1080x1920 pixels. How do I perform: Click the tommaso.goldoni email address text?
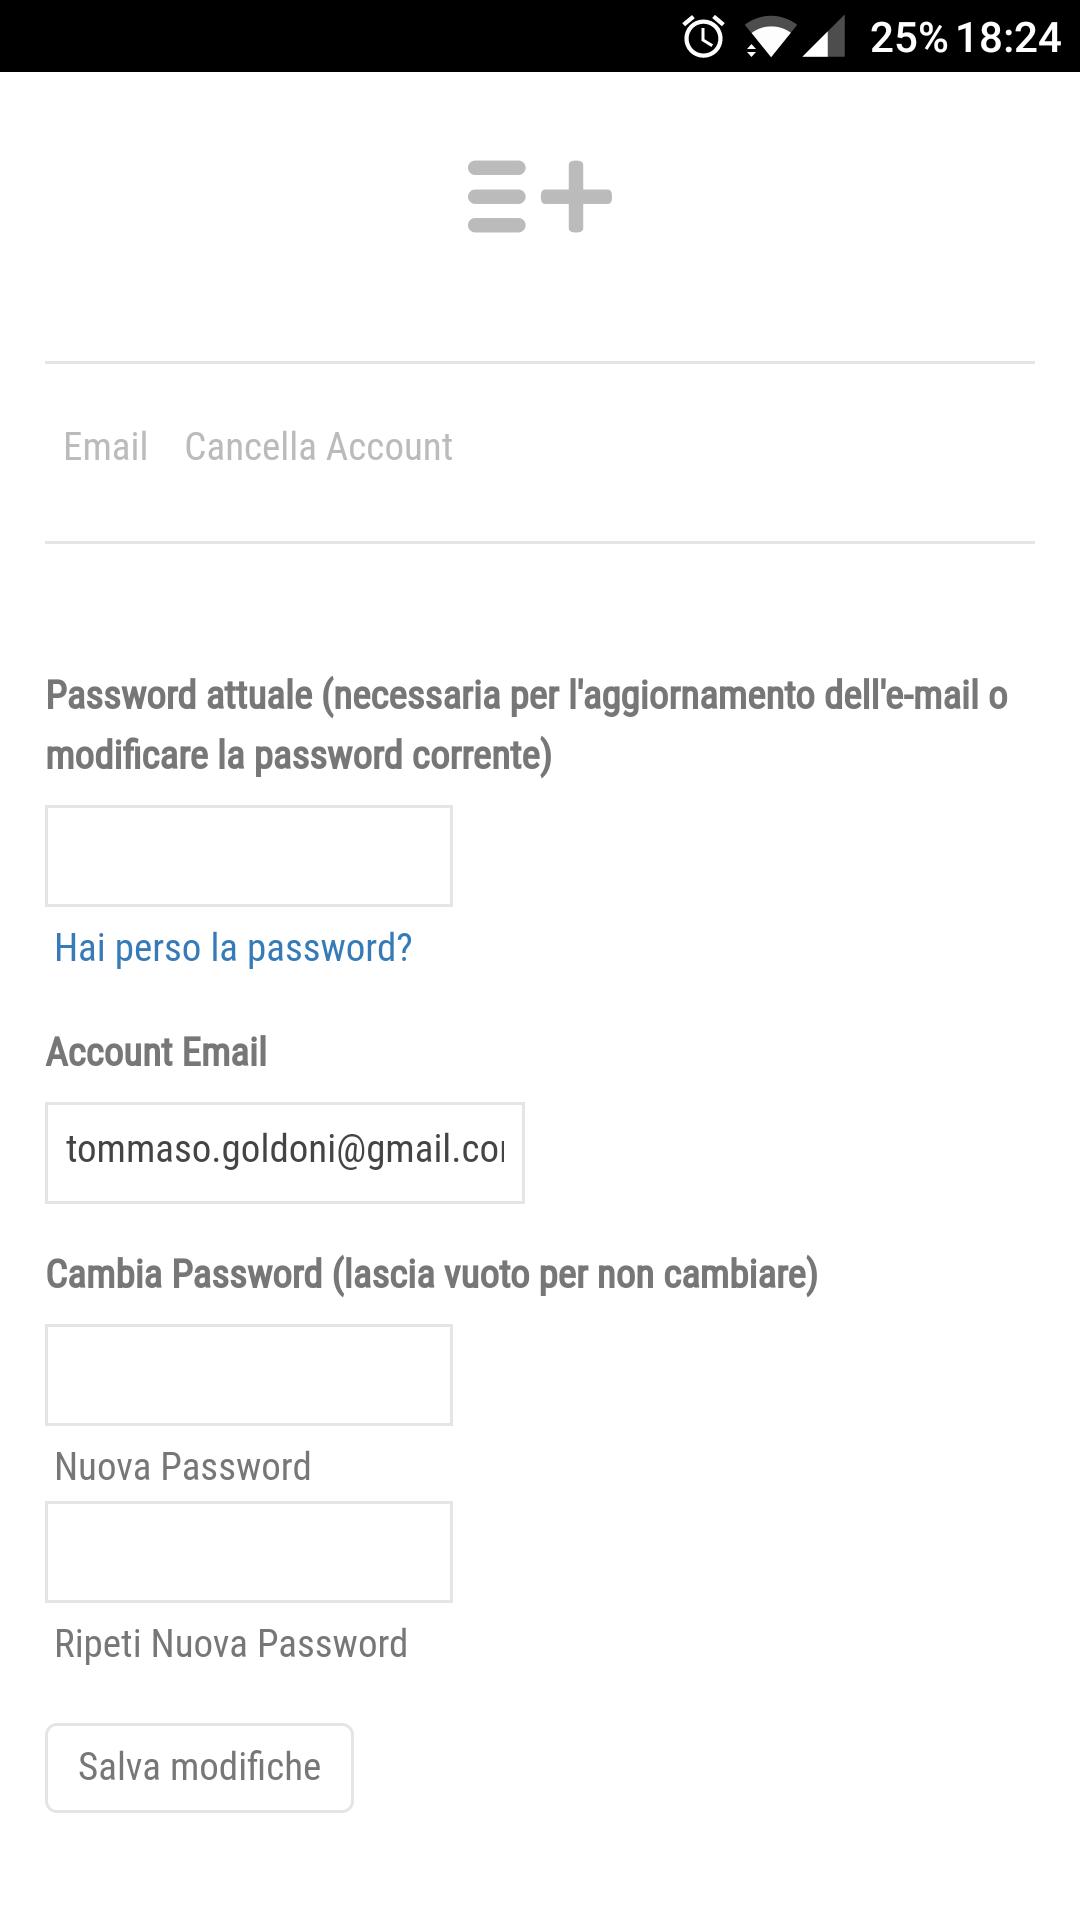284,1150
